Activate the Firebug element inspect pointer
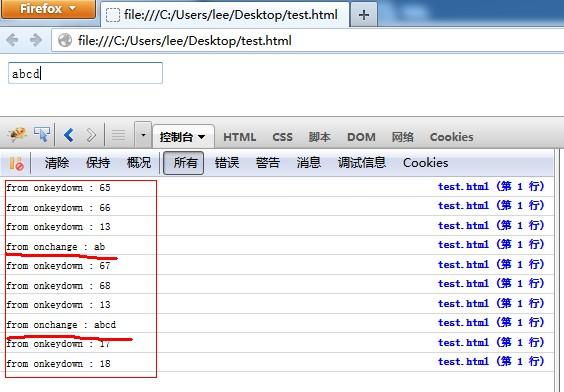Screen dimensions: 564x392 [42, 135]
